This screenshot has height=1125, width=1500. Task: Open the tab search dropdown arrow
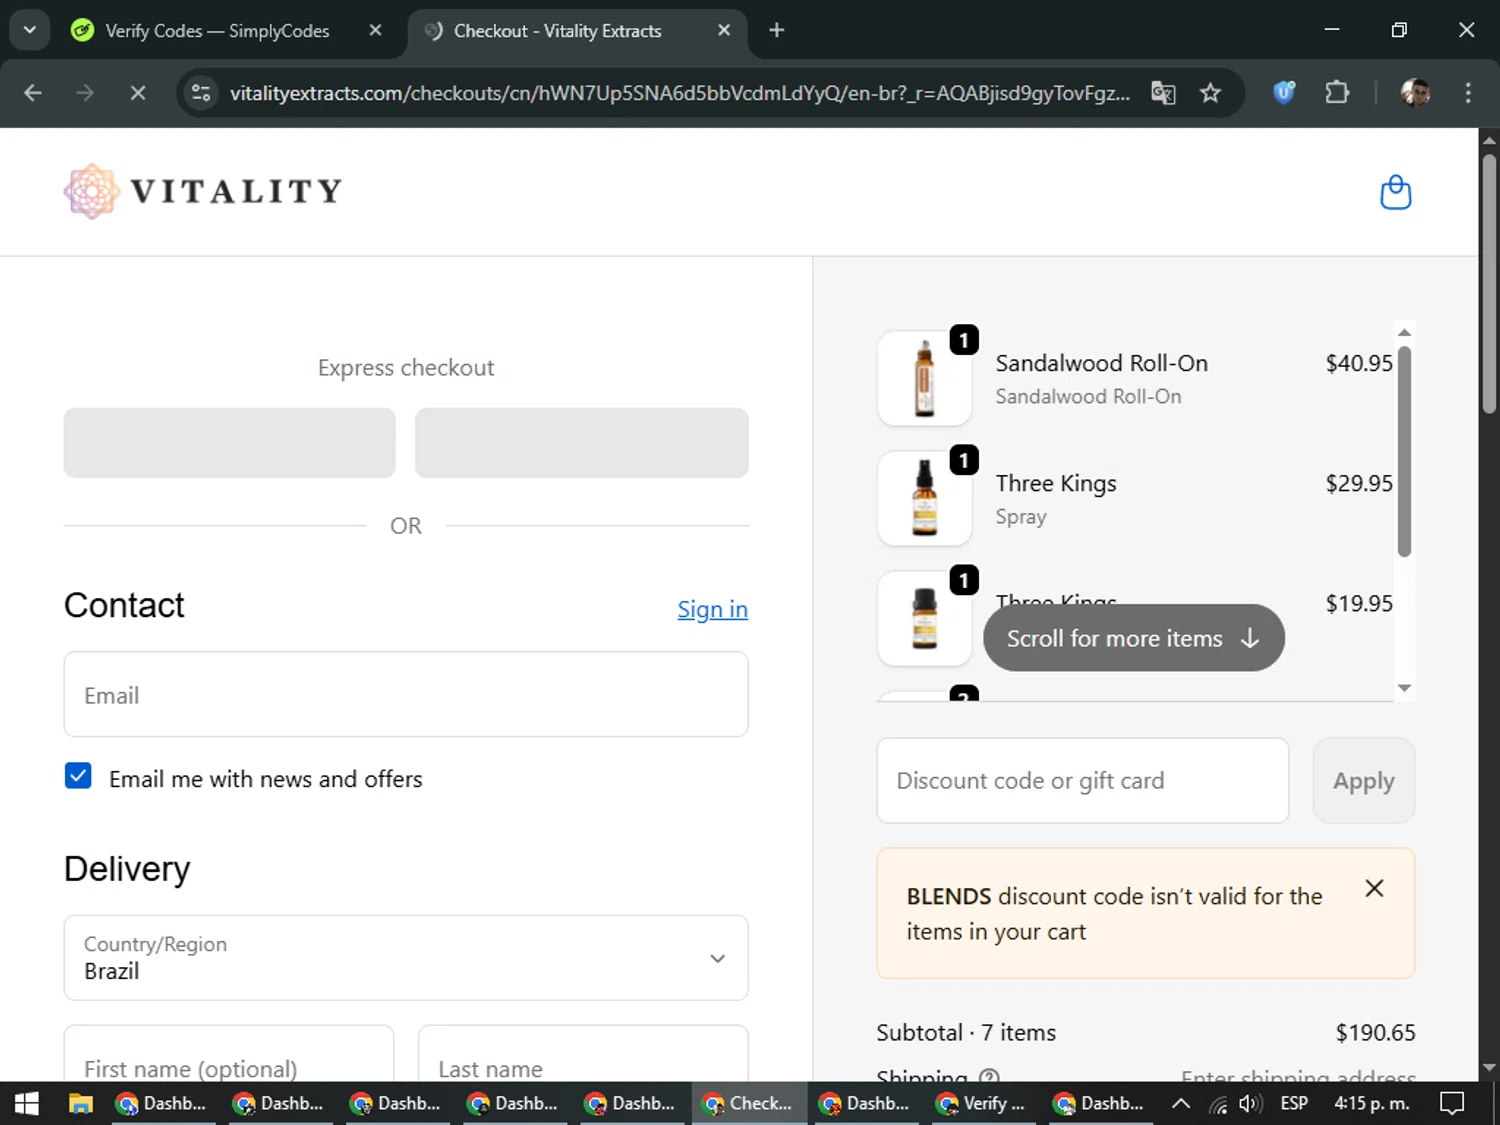tap(30, 30)
